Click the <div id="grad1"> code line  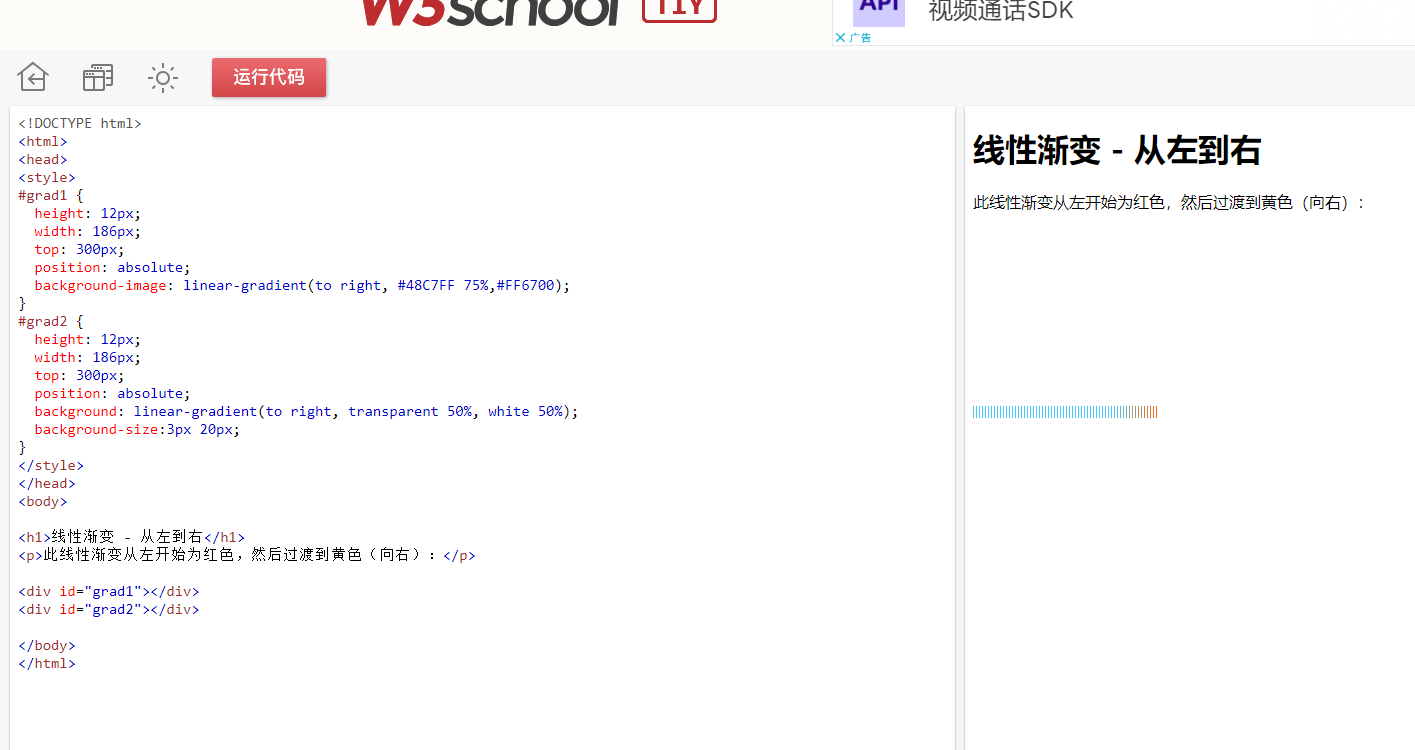coord(109,591)
